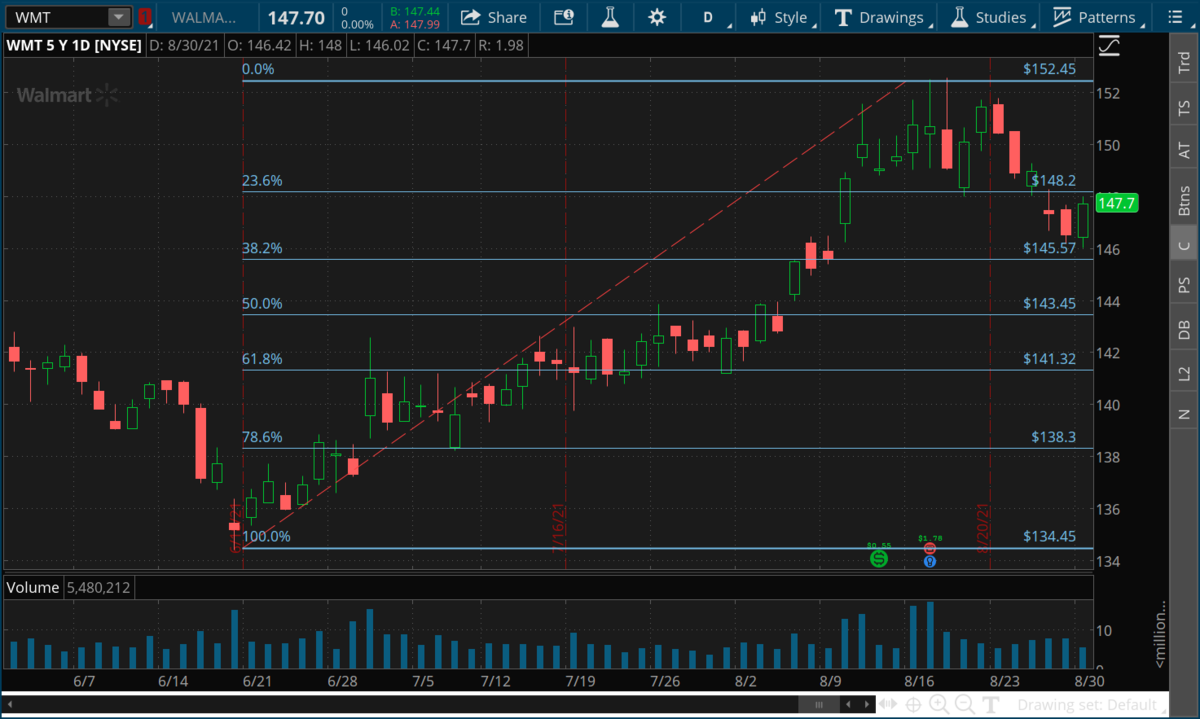
Task: Click the ask price A: 147.99
Action: 415,25
